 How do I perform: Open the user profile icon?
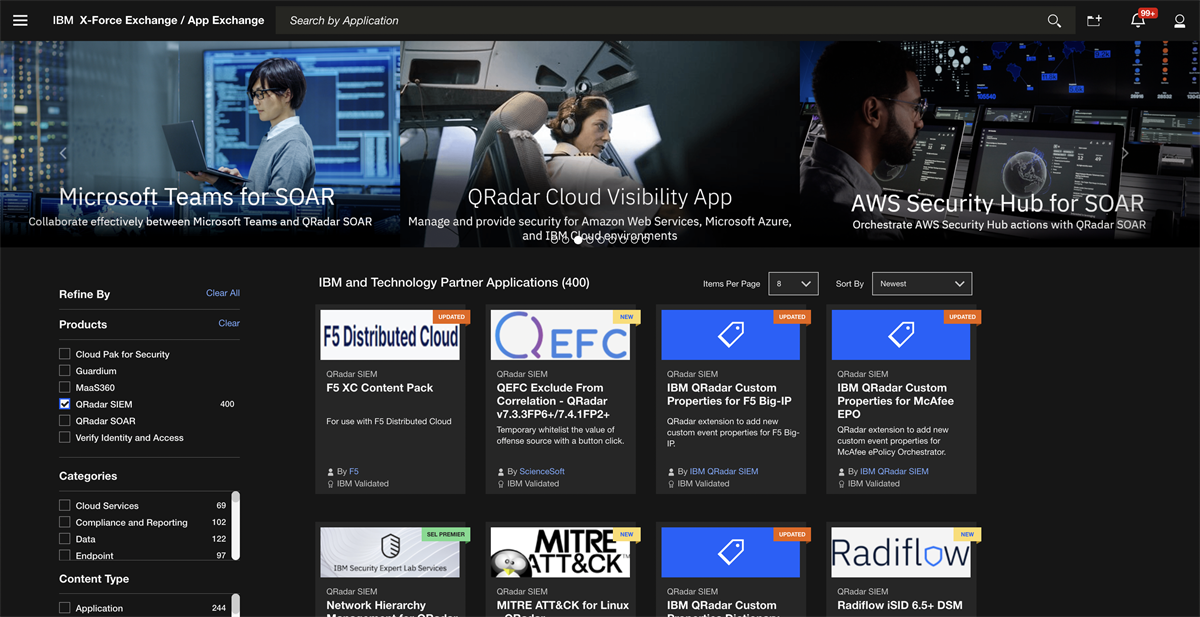tap(1179, 20)
